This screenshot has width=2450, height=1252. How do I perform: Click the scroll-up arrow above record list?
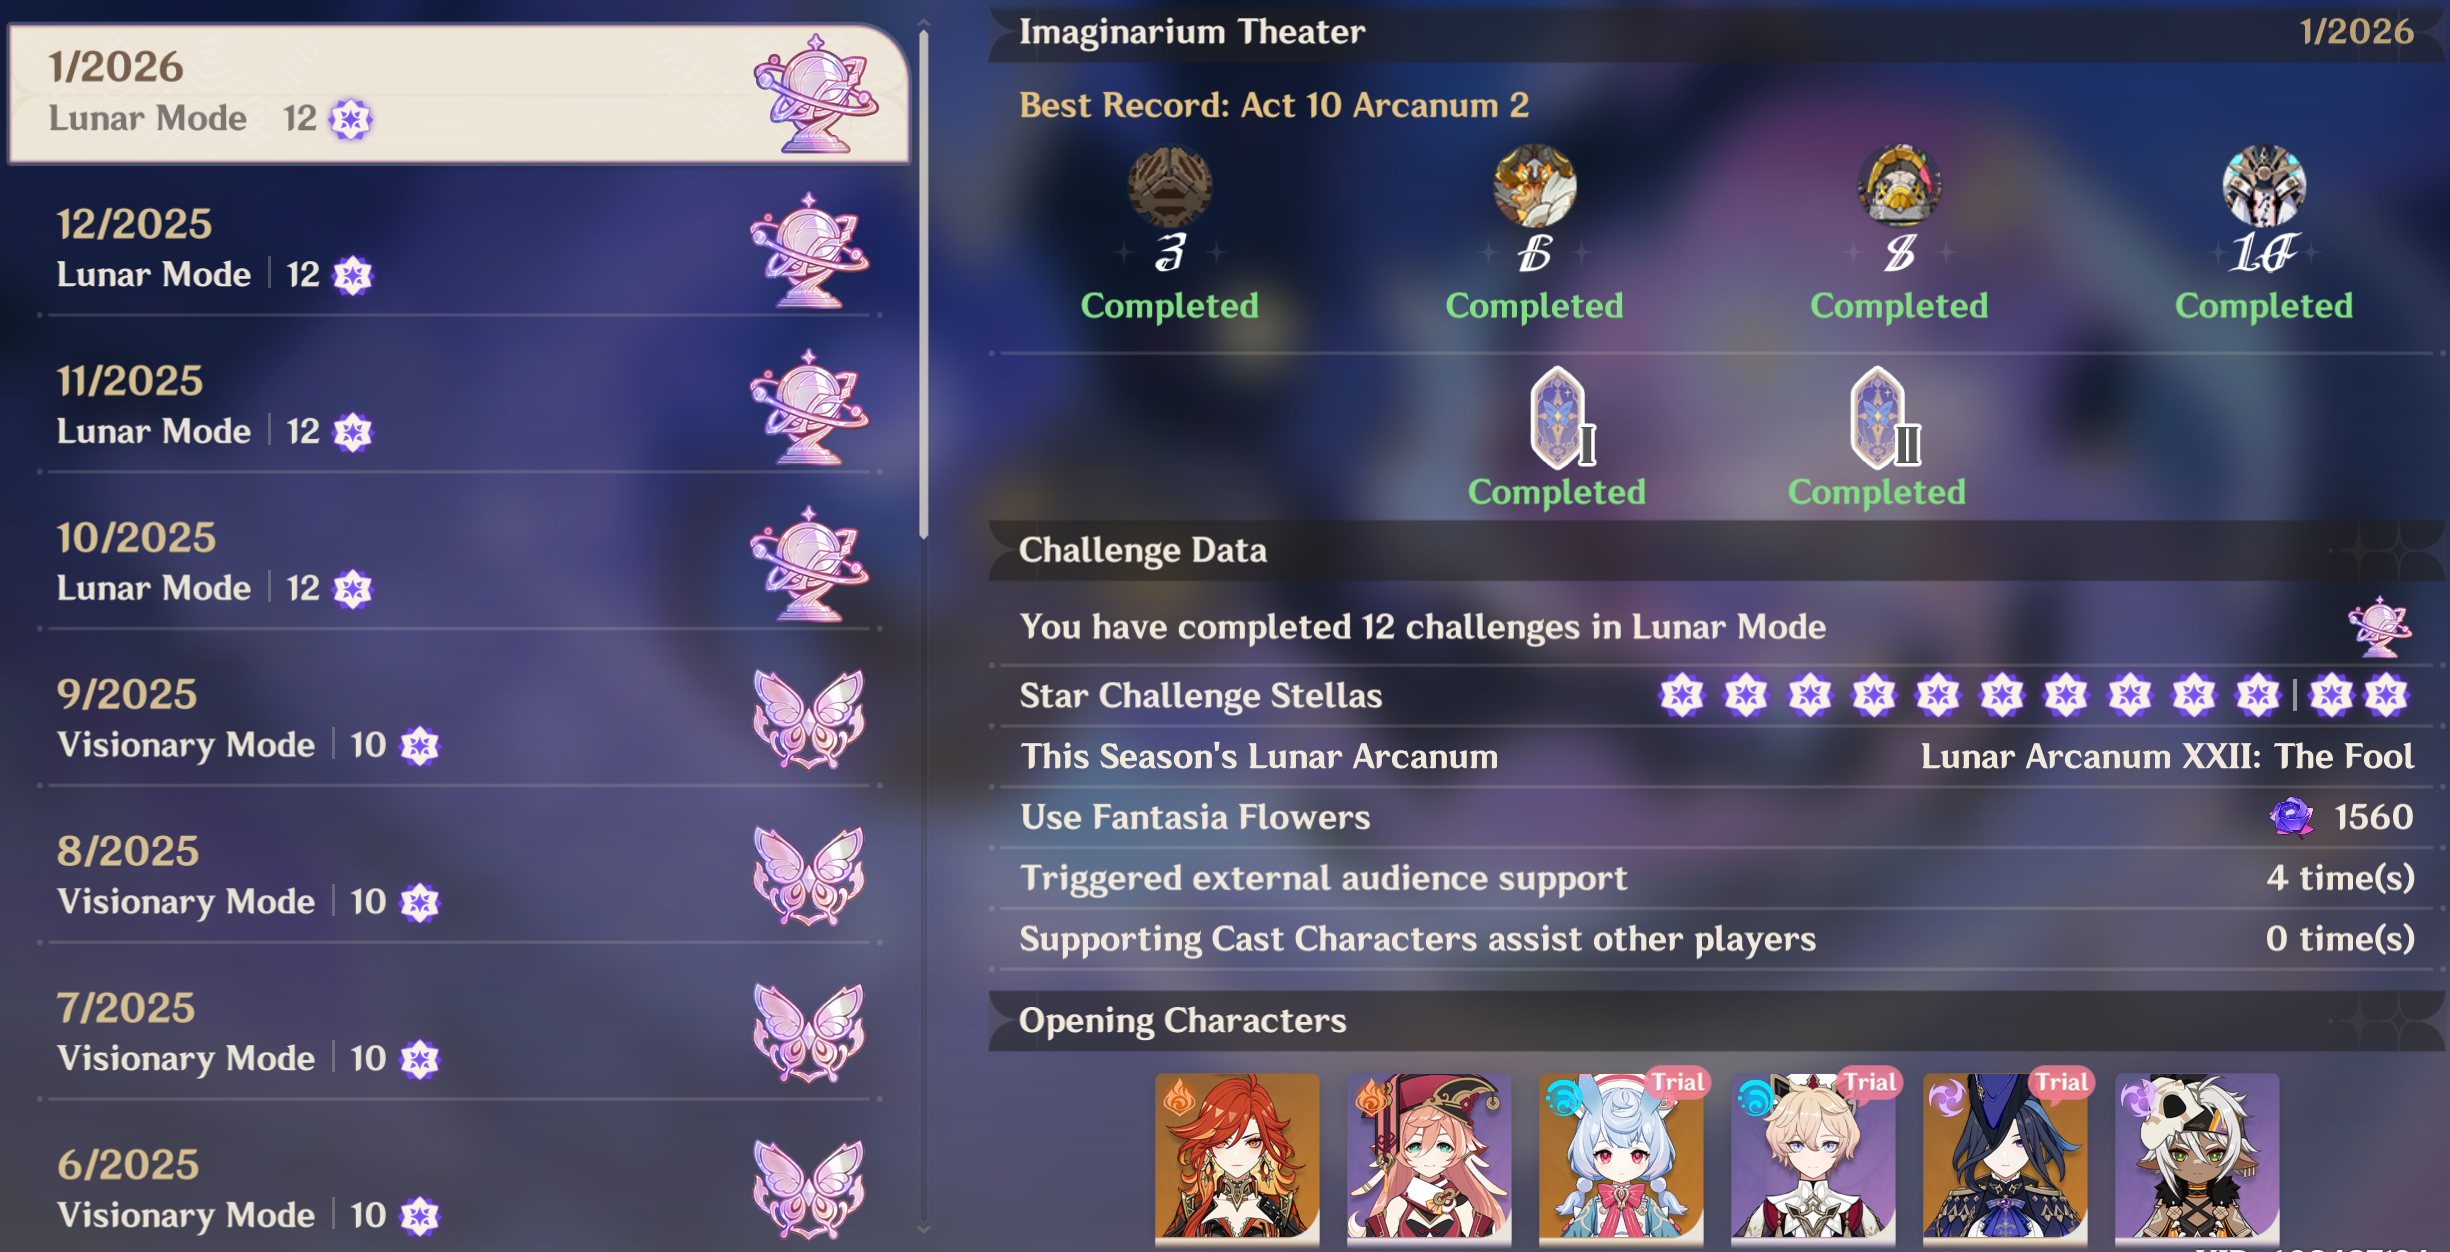(x=923, y=21)
